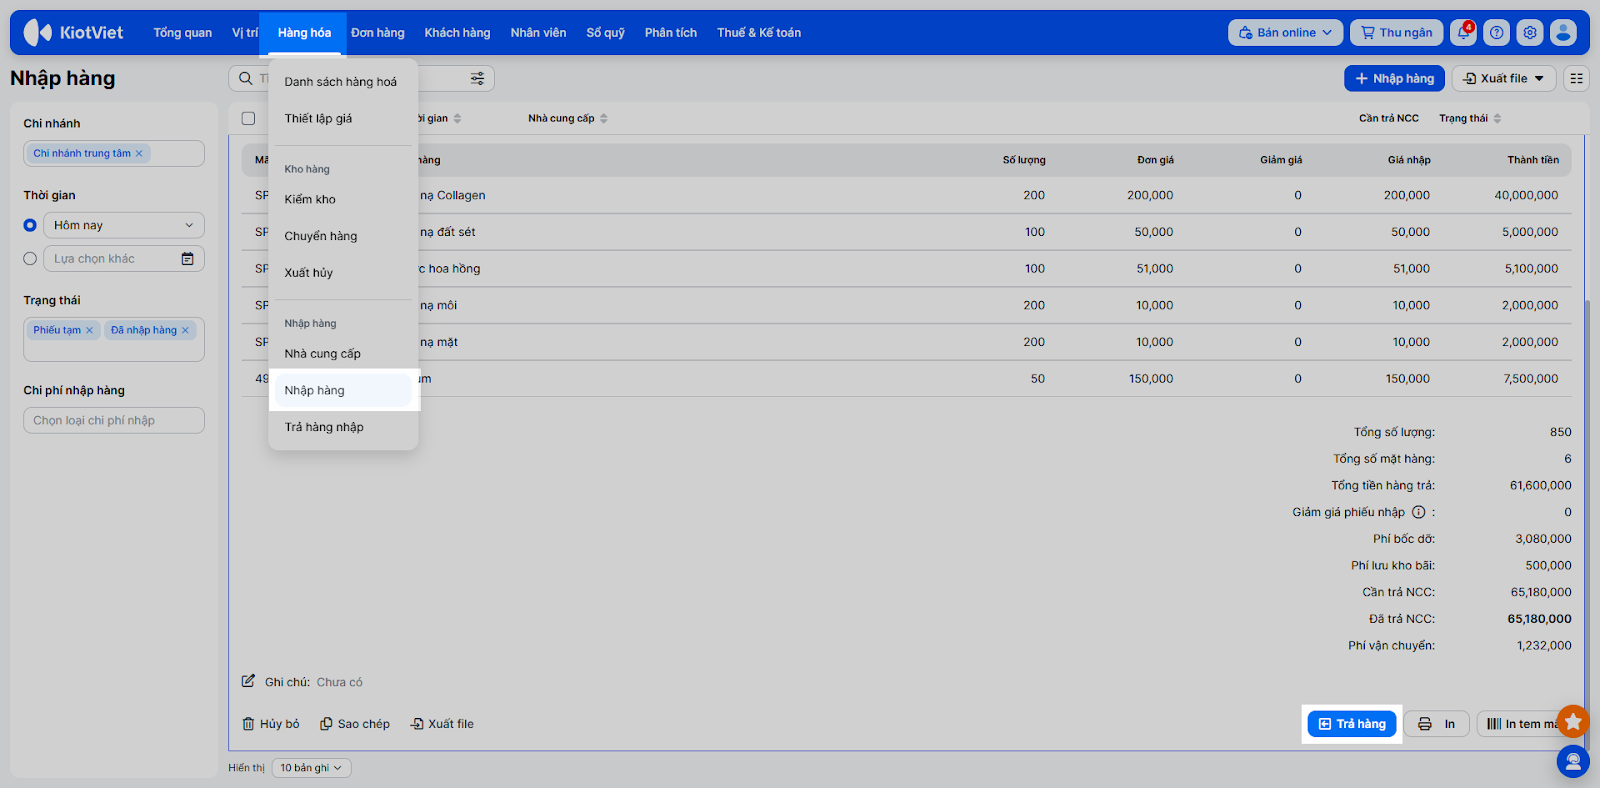The image size is (1600, 788).
Task: Open the Nhân viên menu
Action: 538,32
